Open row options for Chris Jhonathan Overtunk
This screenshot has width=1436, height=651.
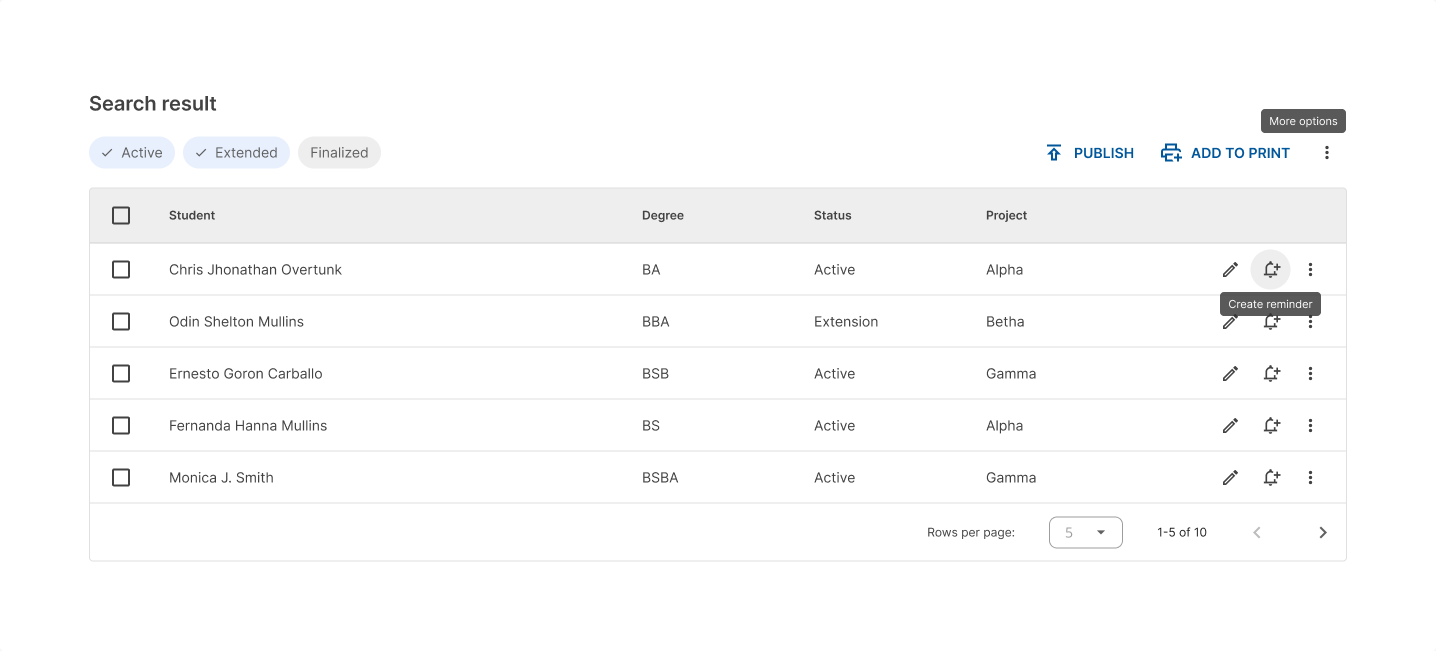tap(1310, 269)
